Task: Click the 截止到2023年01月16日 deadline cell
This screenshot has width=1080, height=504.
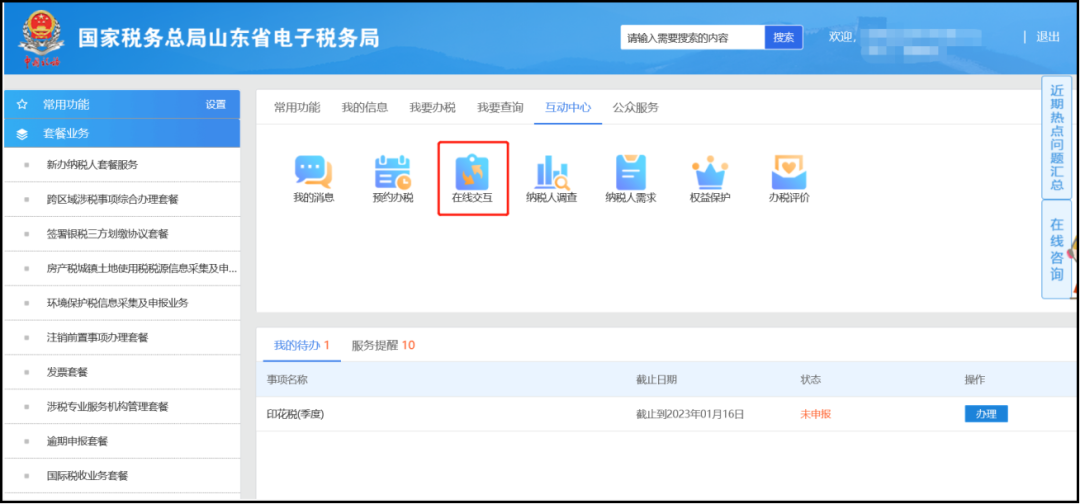Action: (x=690, y=414)
